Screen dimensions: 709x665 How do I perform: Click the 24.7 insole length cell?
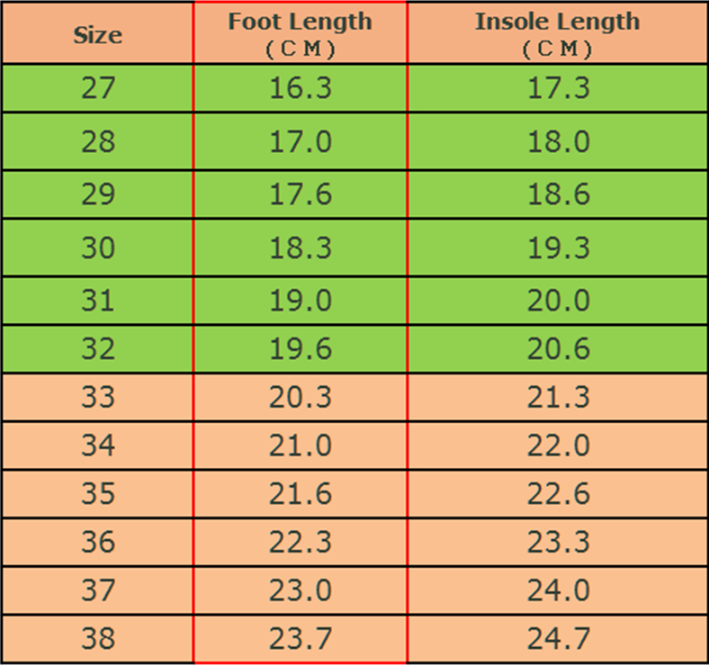click(558, 638)
